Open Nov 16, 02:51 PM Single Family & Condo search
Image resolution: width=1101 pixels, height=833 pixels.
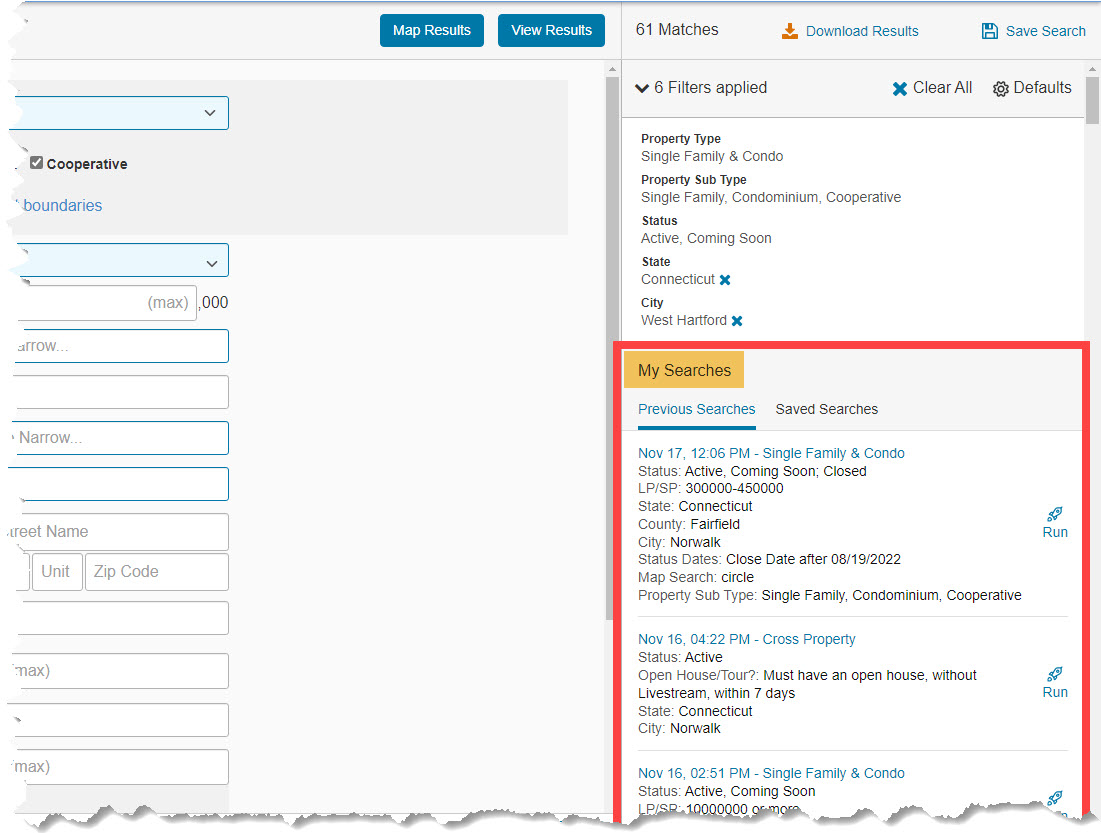point(771,773)
